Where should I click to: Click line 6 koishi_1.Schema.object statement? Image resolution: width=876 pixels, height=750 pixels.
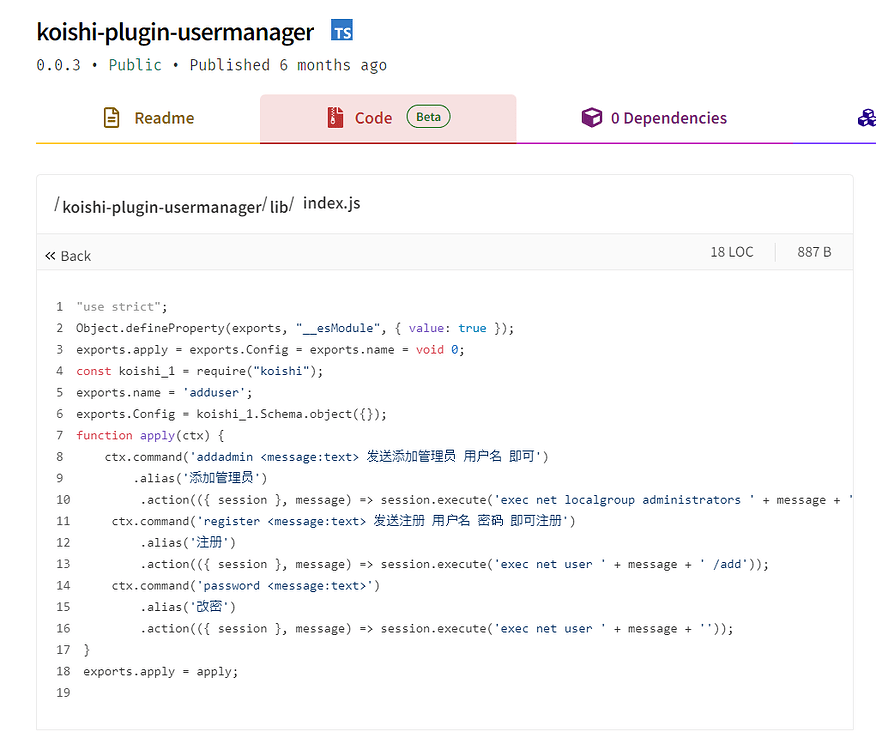pos(231,414)
